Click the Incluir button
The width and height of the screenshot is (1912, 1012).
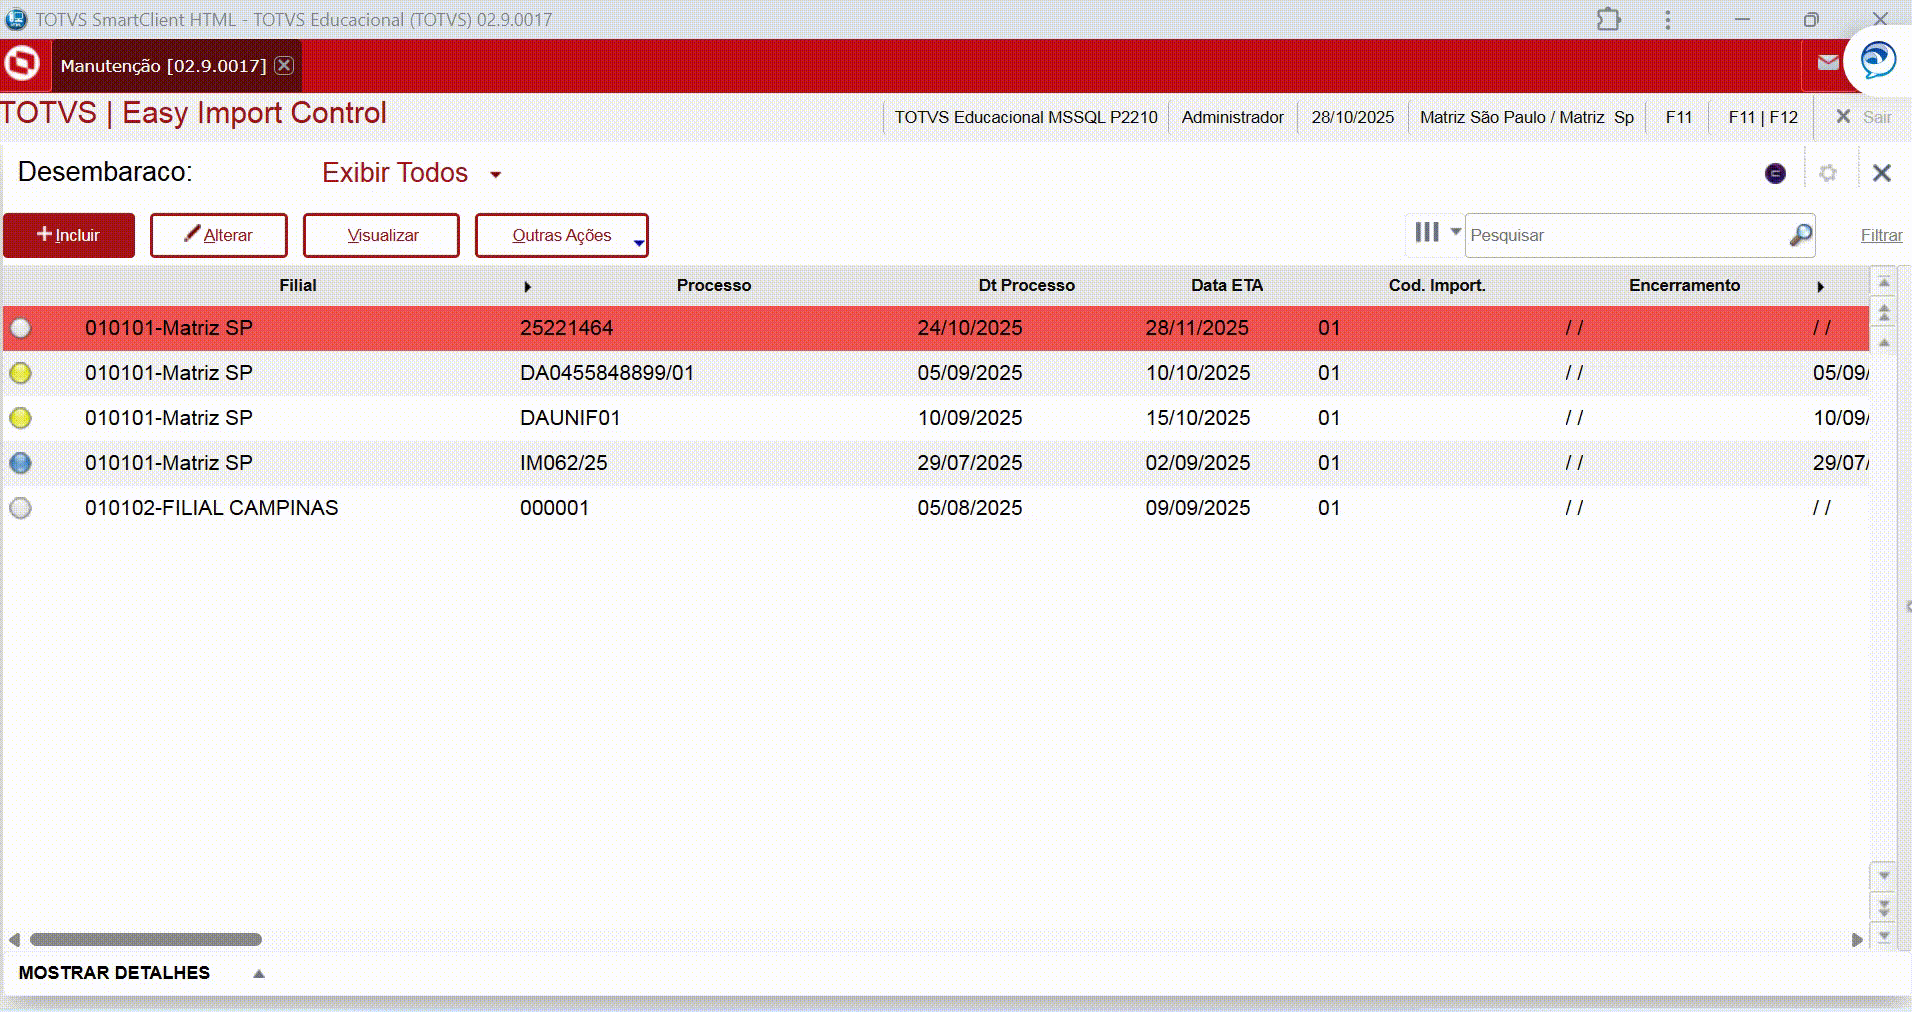(69, 235)
